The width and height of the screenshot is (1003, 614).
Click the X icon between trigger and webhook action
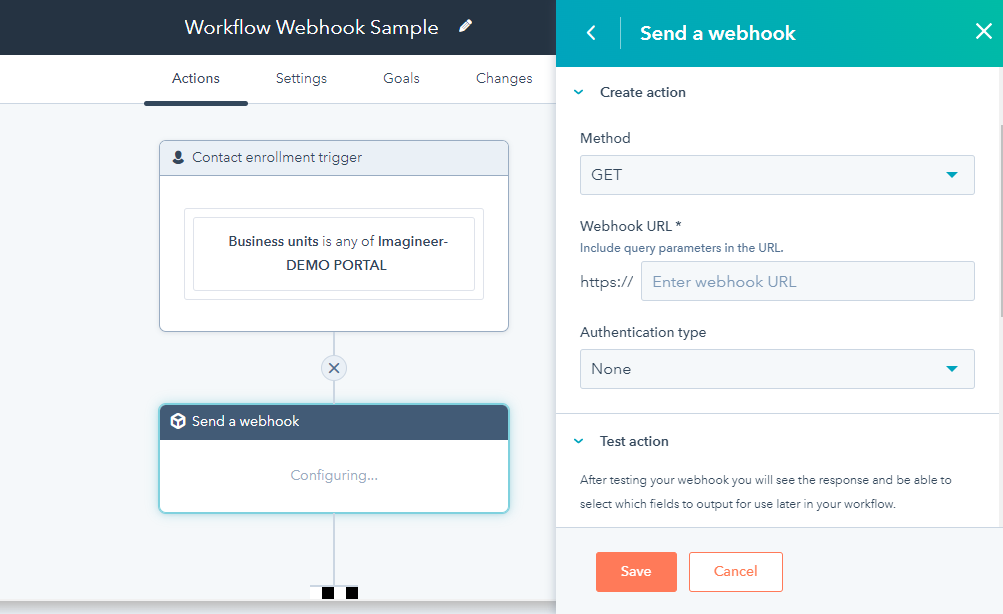pos(333,368)
